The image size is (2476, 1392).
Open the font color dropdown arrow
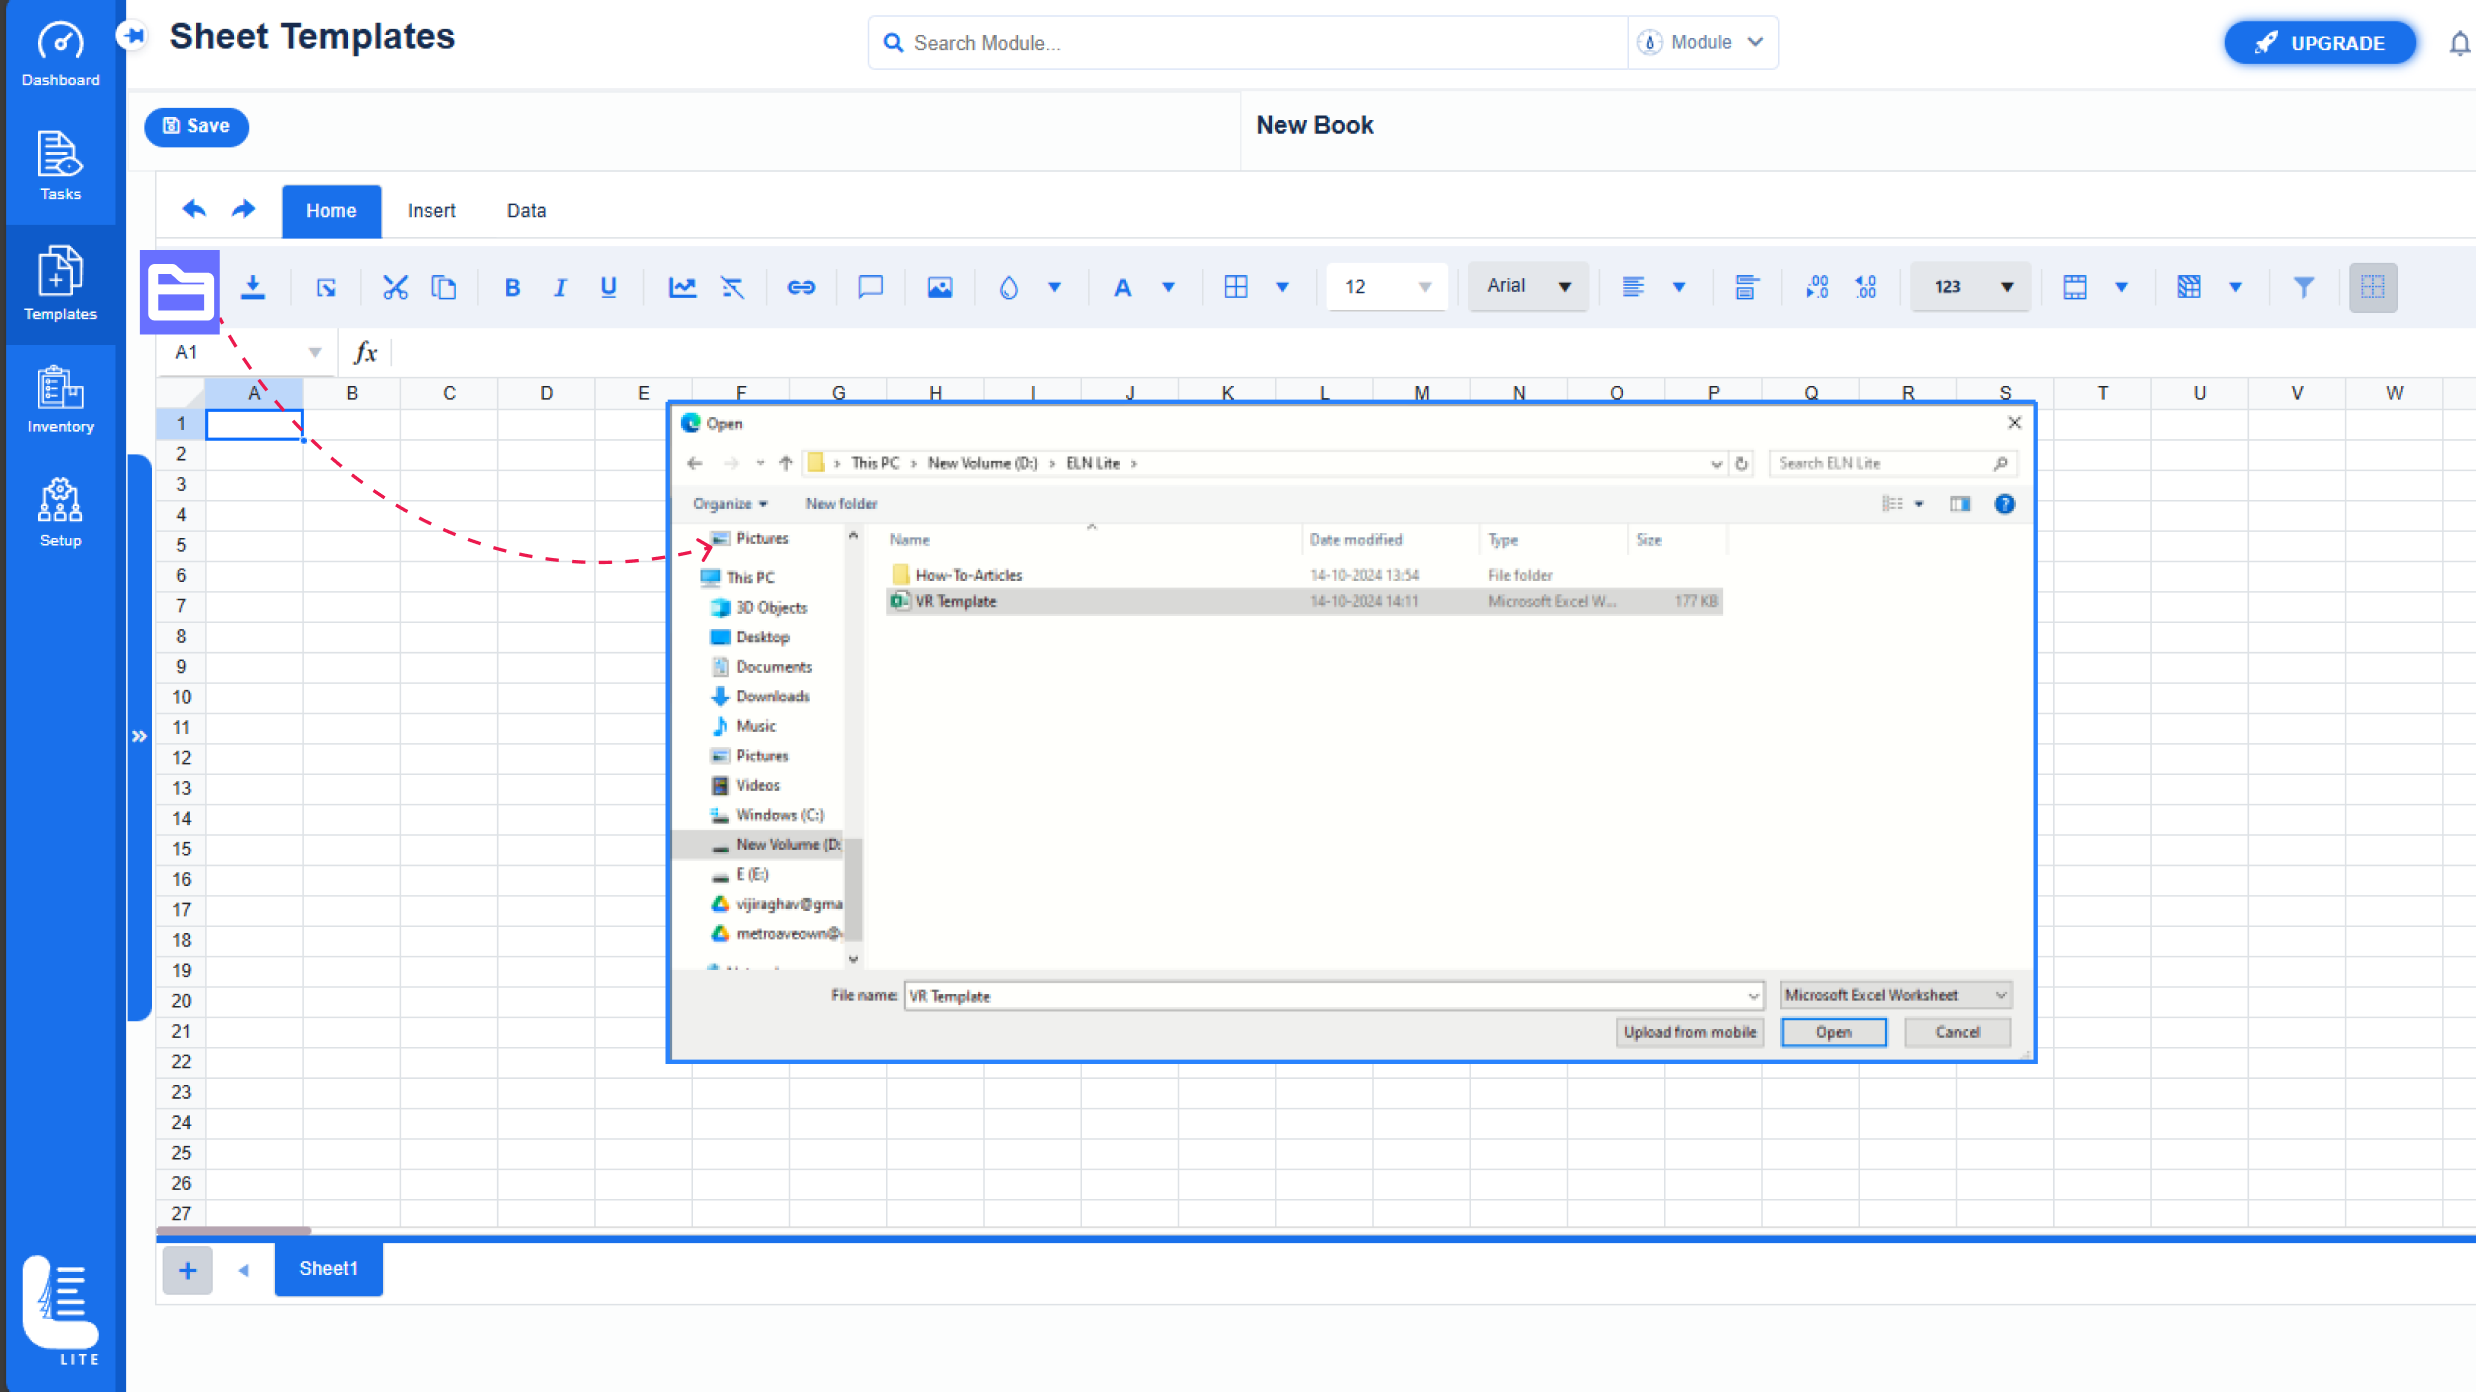(x=1168, y=287)
